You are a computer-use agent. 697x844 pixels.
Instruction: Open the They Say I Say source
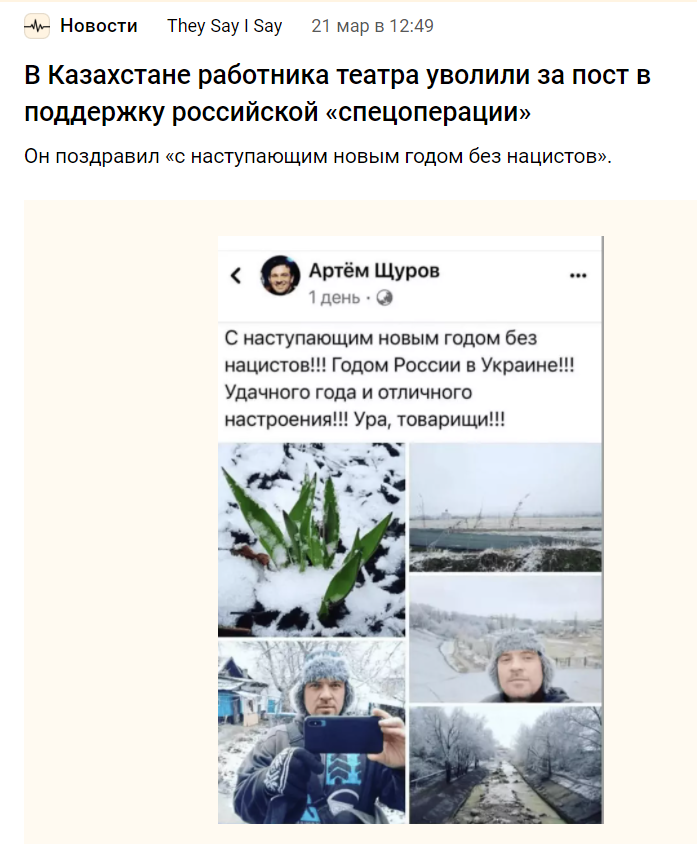click(x=224, y=27)
